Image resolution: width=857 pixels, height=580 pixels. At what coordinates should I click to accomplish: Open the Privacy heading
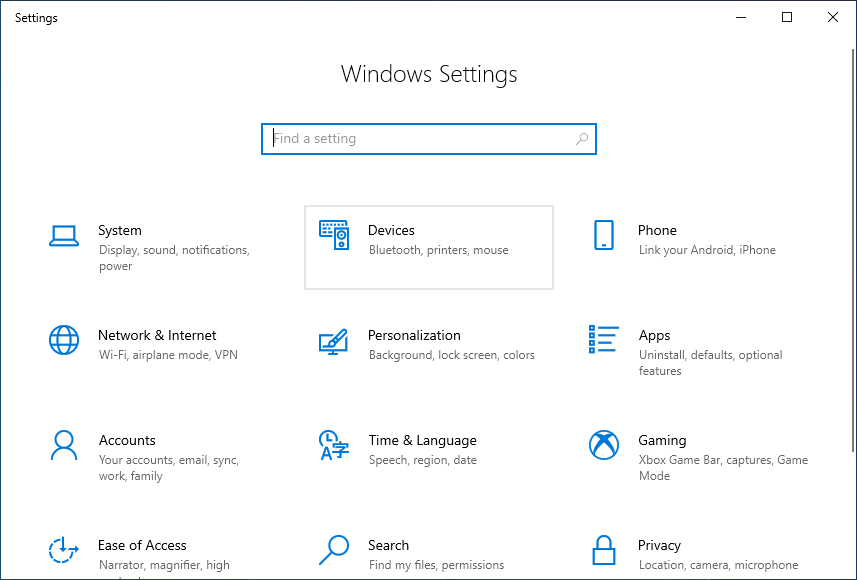coord(660,545)
